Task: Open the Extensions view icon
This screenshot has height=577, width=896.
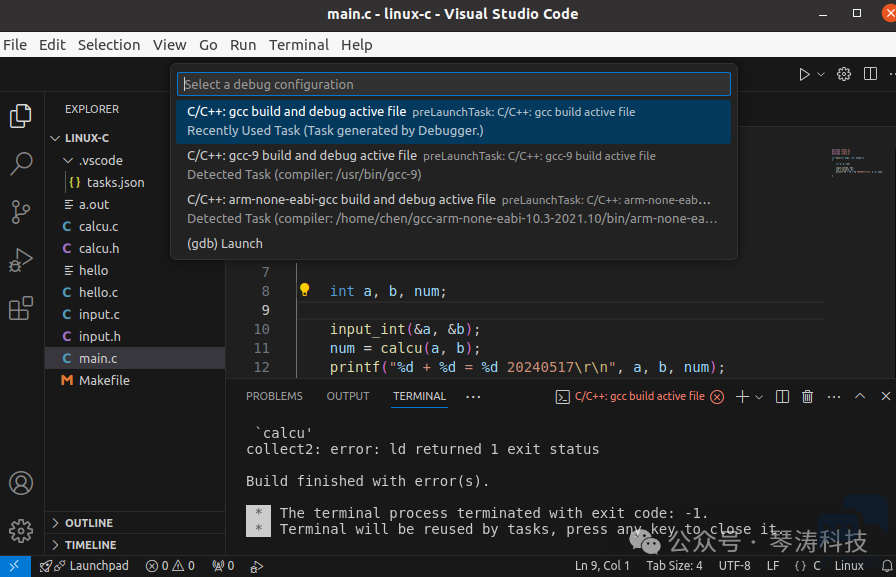Action: [21, 308]
